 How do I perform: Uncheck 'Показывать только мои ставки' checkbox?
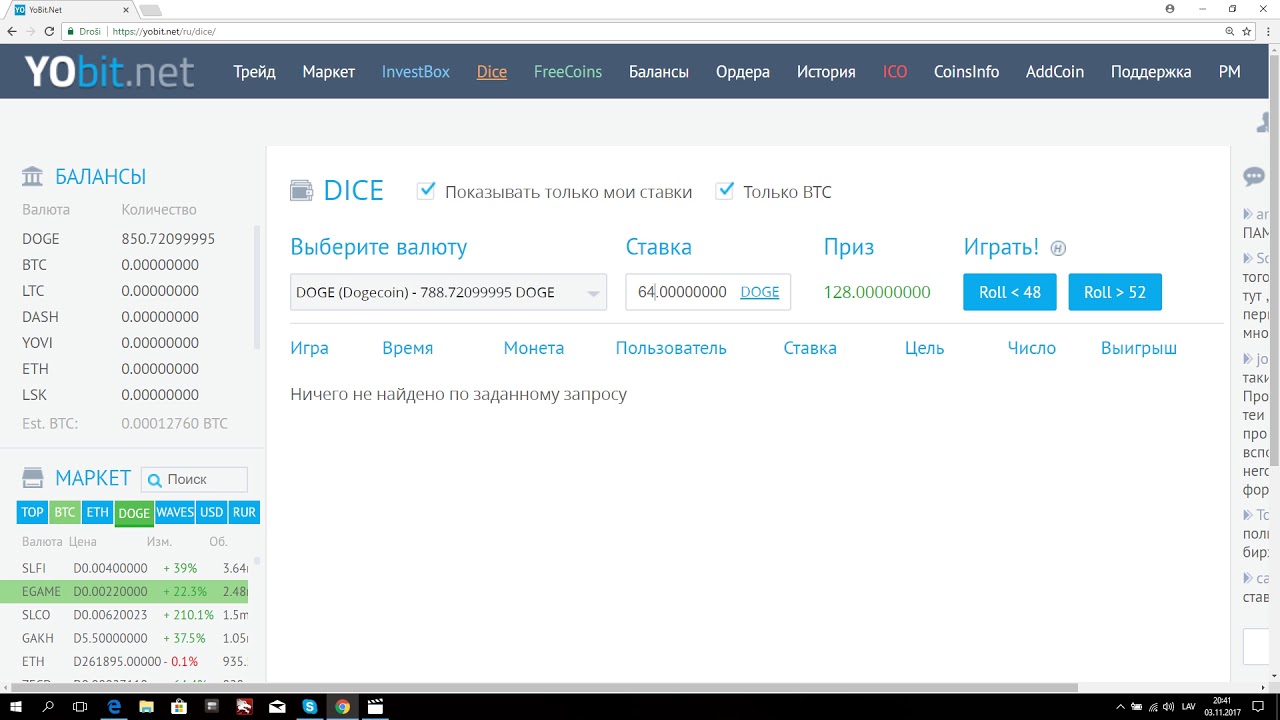coord(426,191)
